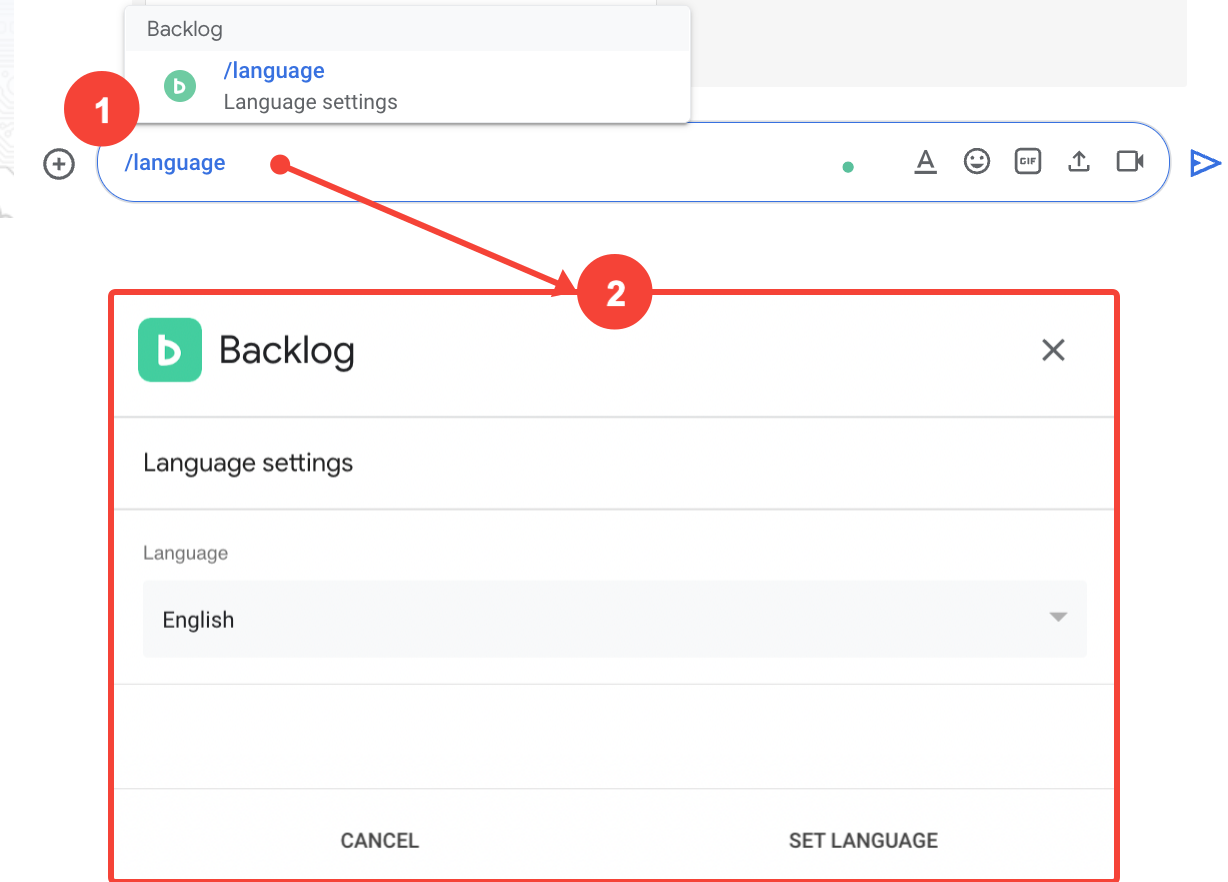Click the "Backlog" header in suggestion popup
The height and width of the screenshot is (882, 1228).
click(x=184, y=29)
